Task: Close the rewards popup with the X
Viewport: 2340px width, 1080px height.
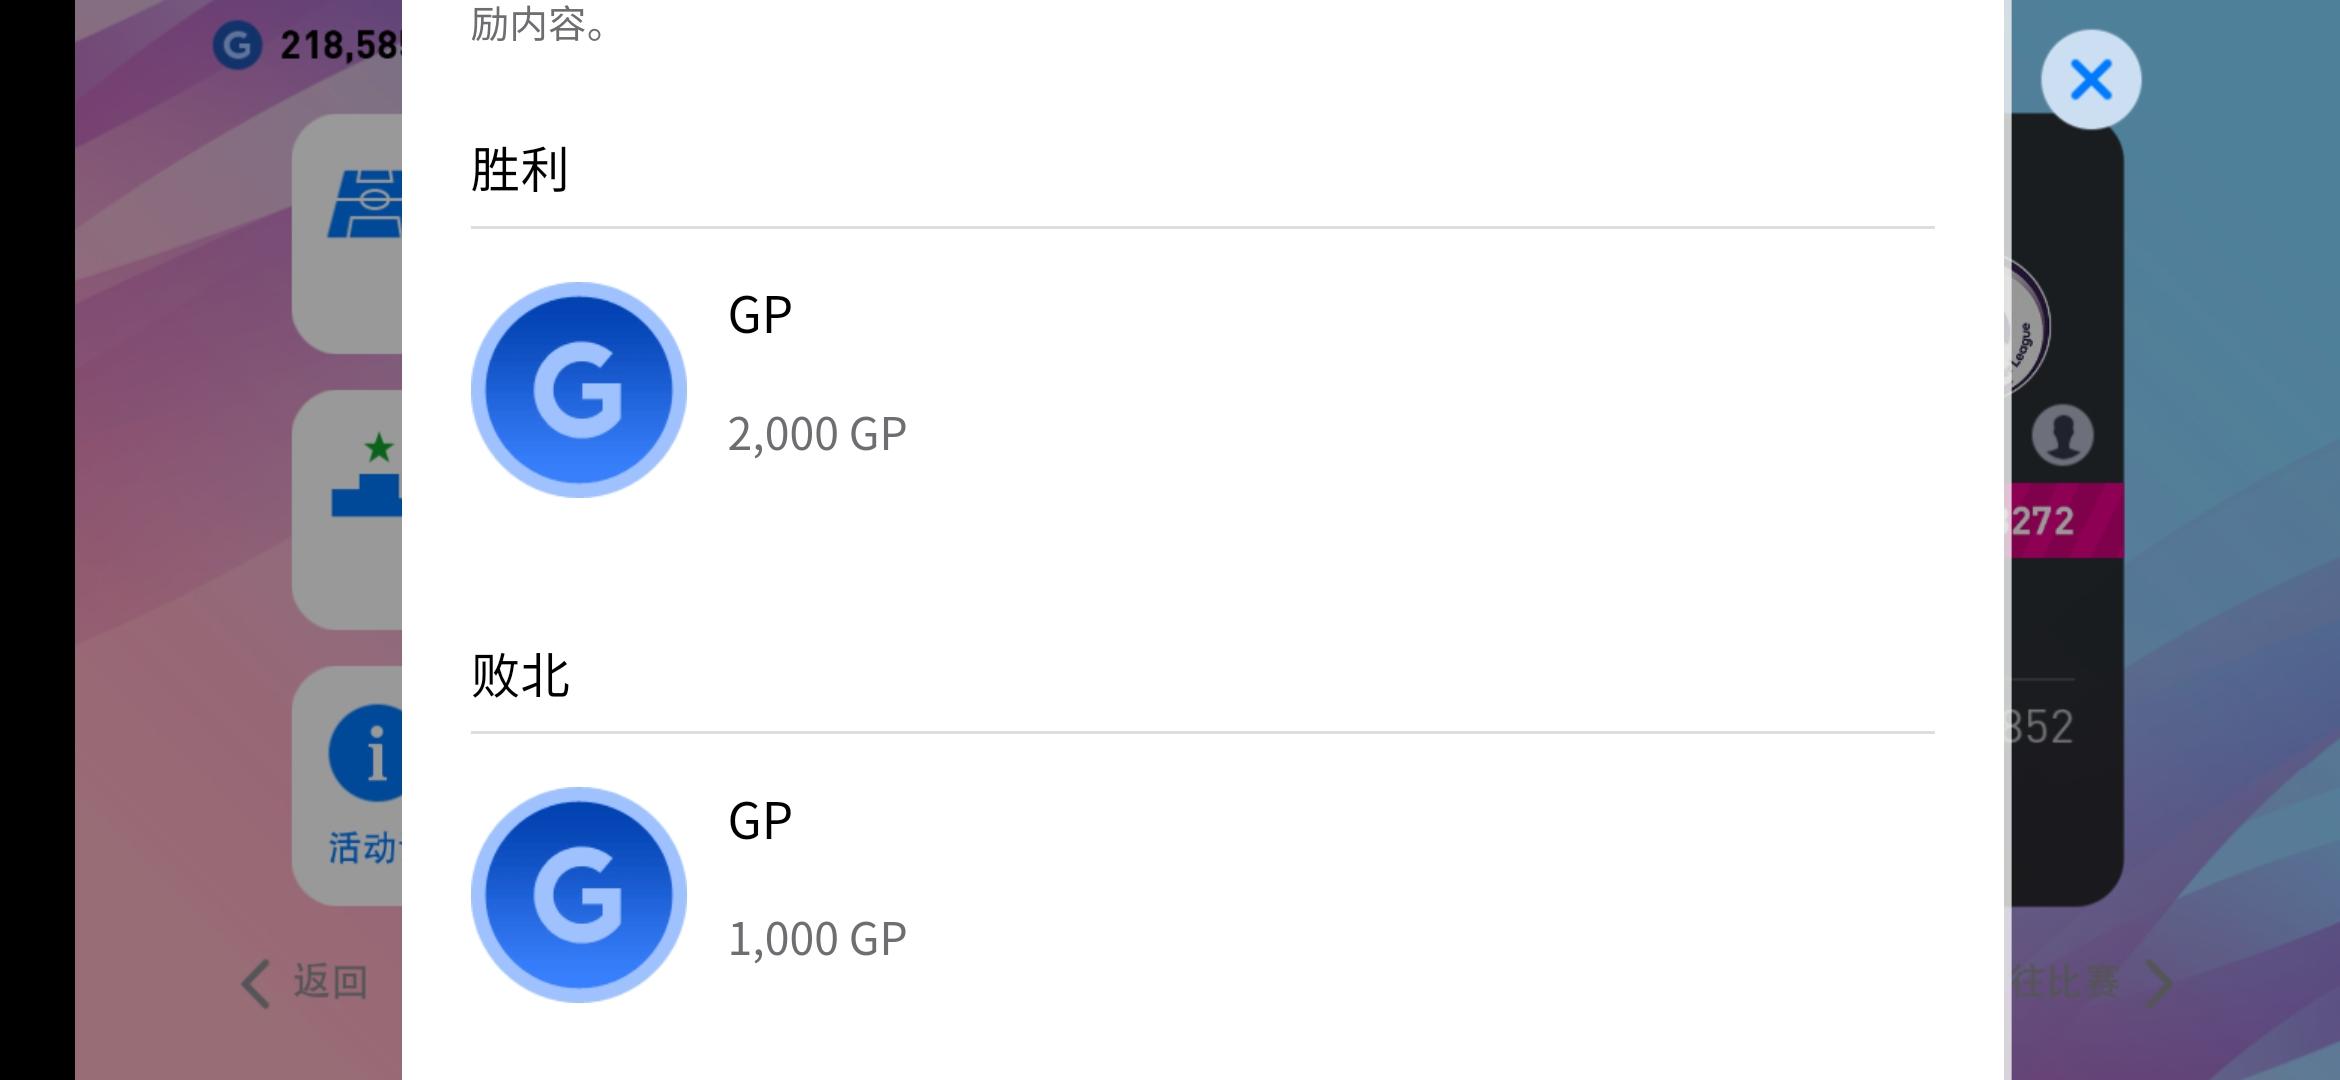Action: point(2090,80)
